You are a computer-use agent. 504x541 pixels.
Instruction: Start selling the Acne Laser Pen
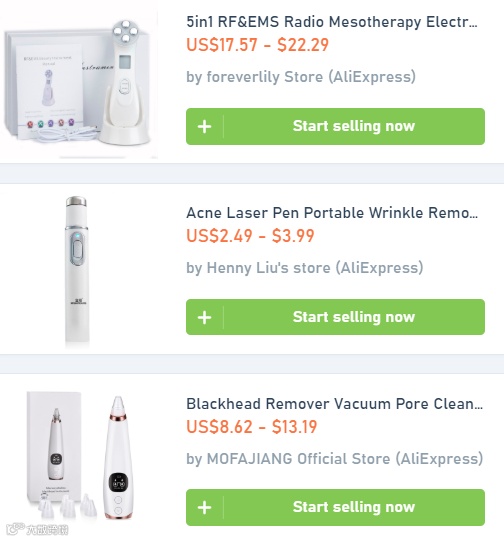click(x=335, y=317)
